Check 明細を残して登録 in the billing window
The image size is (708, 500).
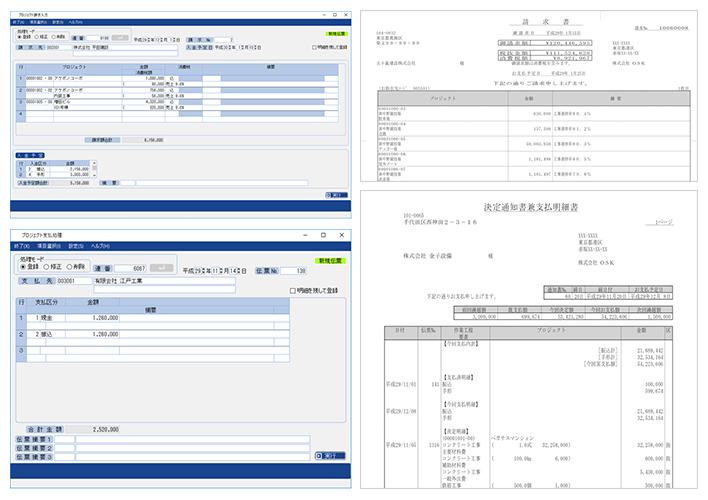pos(314,47)
